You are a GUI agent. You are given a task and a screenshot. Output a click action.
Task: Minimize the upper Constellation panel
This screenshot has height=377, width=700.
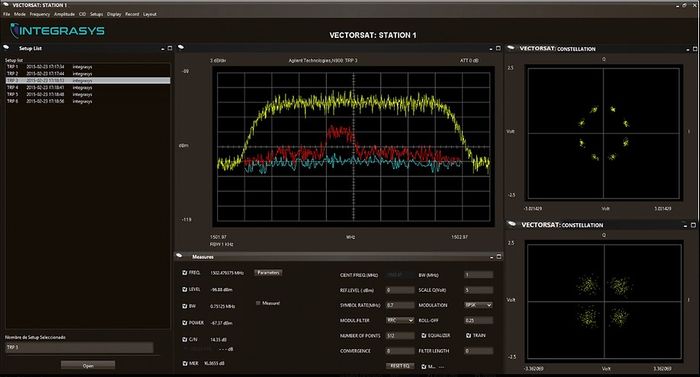coord(688,50)
